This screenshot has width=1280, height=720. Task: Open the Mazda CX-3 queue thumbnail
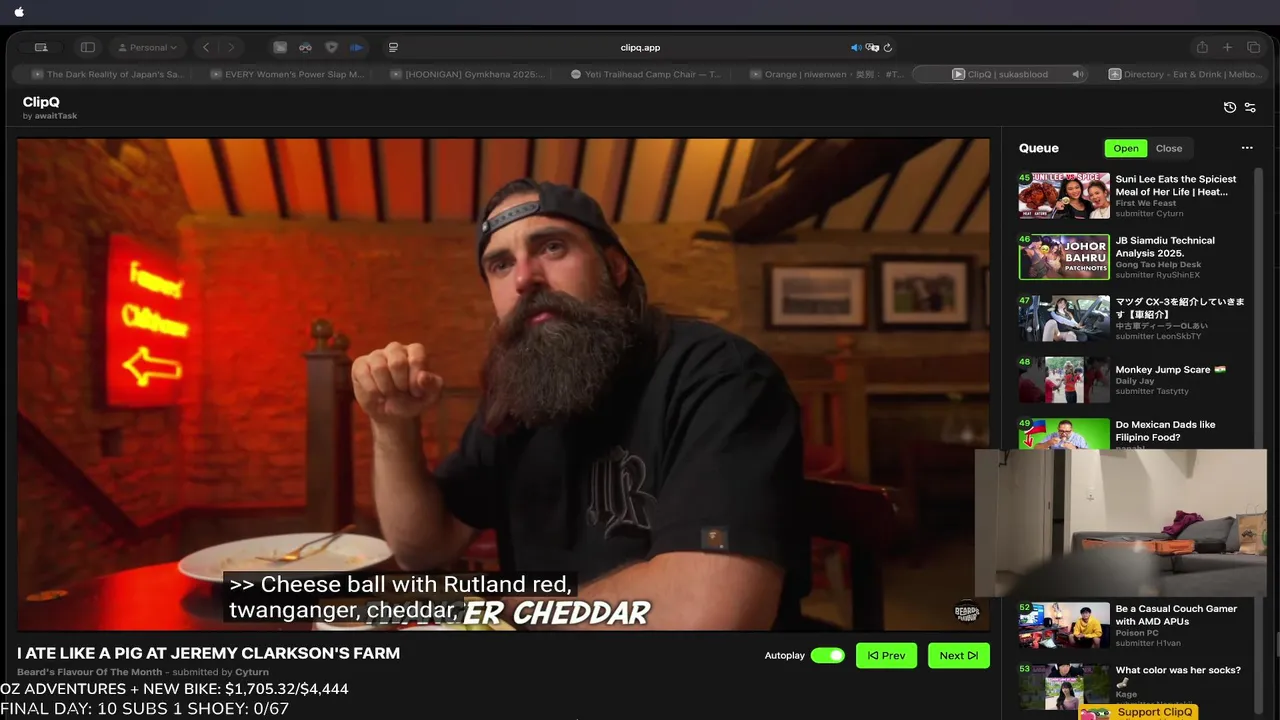[1064, 318]
